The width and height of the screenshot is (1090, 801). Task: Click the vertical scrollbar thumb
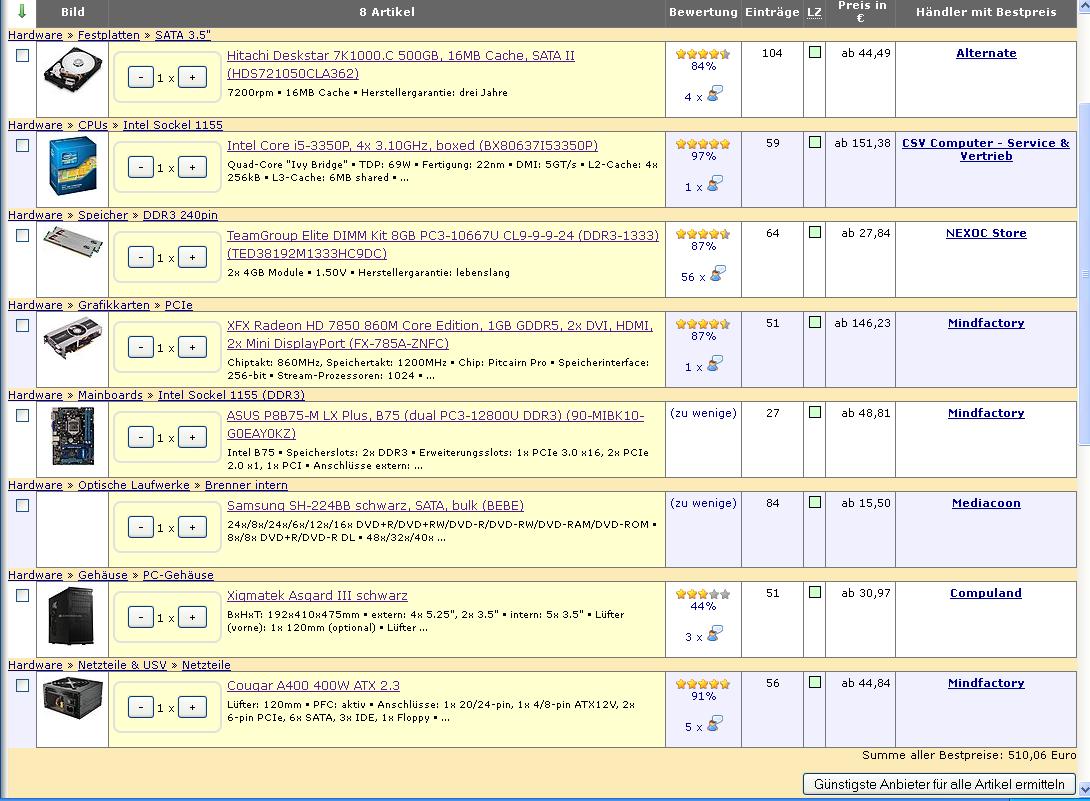[x=1084, y=275]
